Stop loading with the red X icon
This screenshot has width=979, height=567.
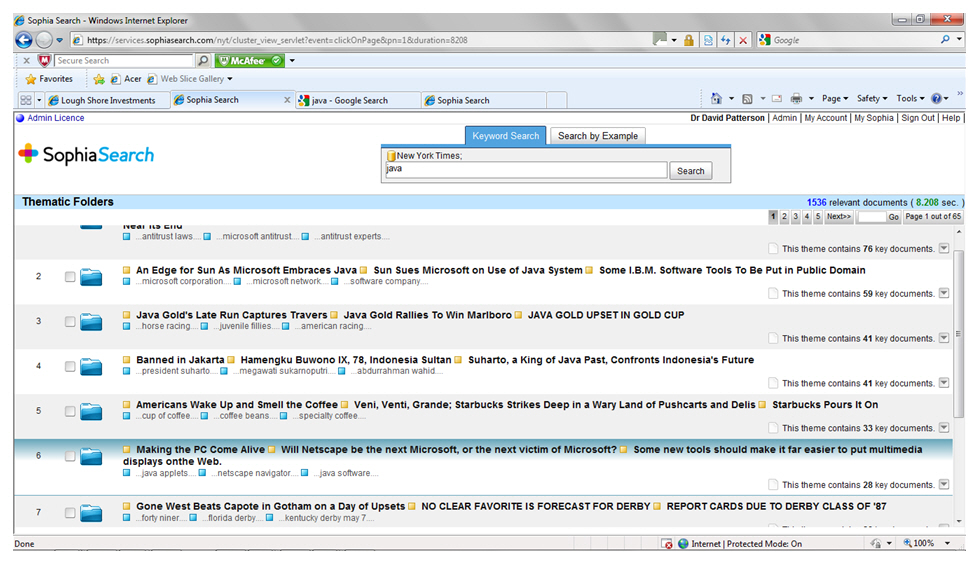tap(743, 40)
